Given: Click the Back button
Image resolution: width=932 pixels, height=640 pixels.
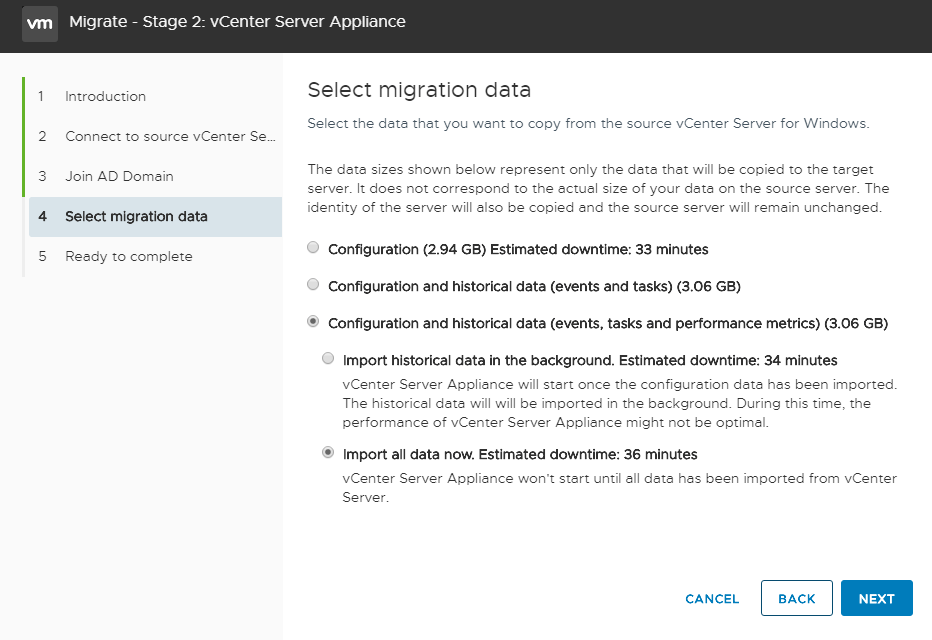Looking at the screenshot, I should coord(796,598).
